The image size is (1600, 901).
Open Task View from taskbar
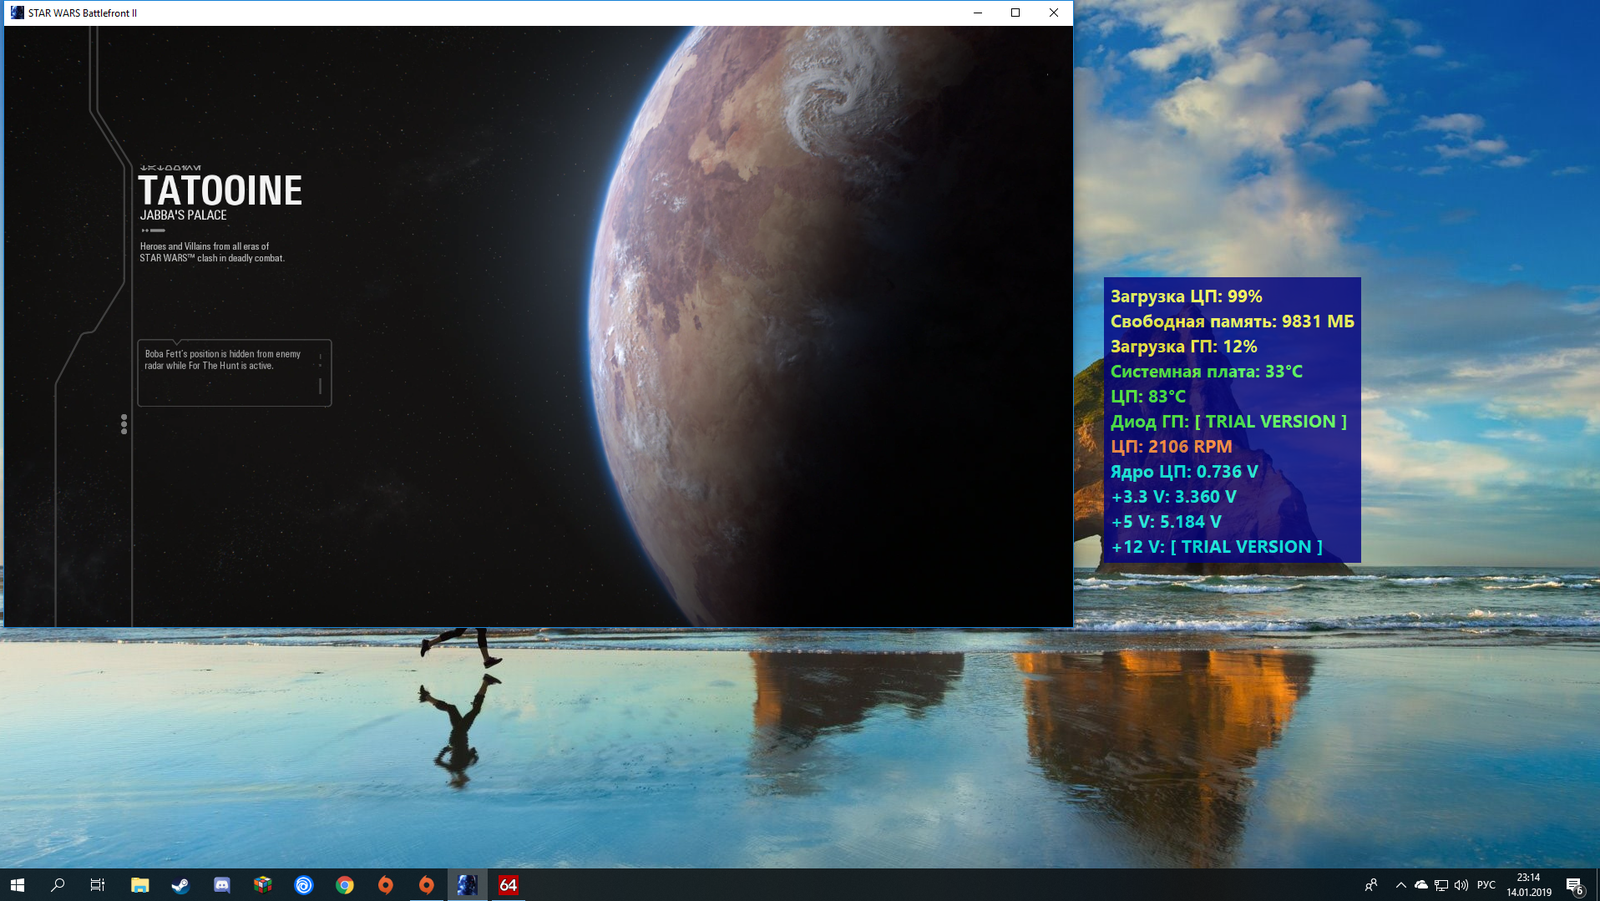[x=98, y=885]
